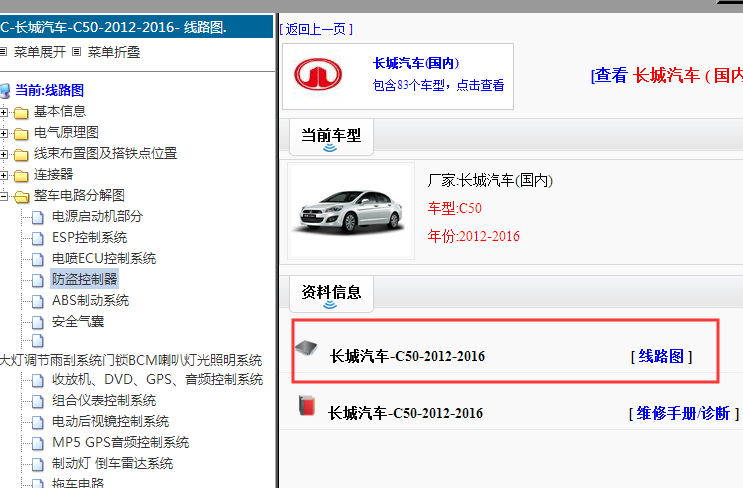Click the folder icon beside 基本信息
Viewport: 743px width, 488px height.
click(21, 112)
